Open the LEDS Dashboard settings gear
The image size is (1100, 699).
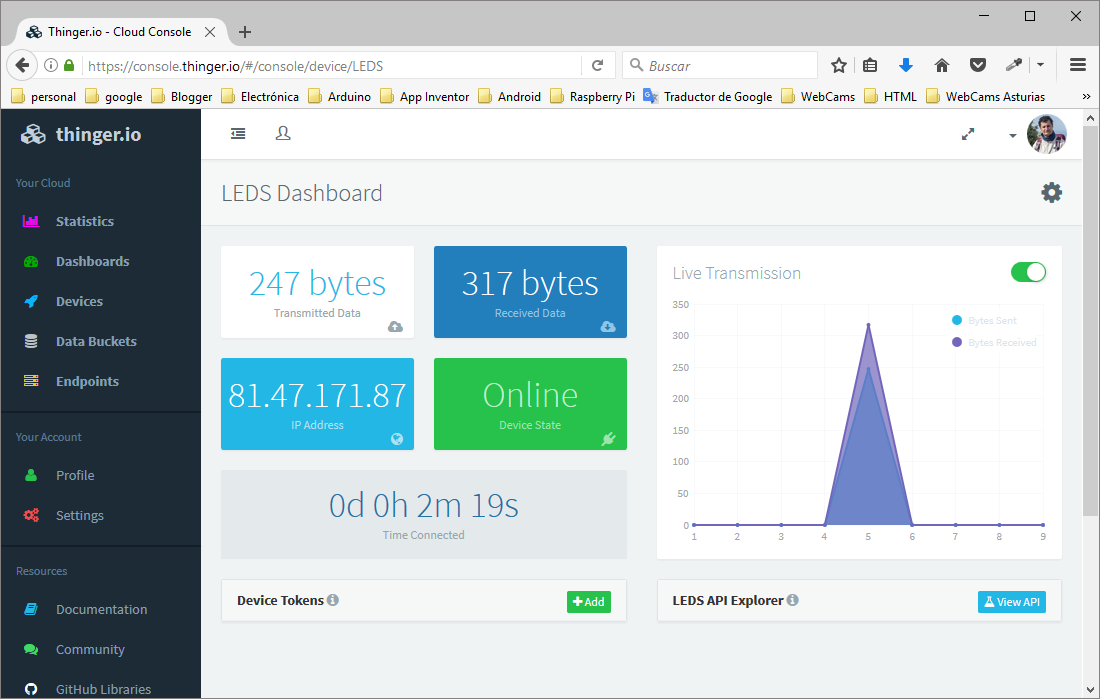coord(1051,192)
